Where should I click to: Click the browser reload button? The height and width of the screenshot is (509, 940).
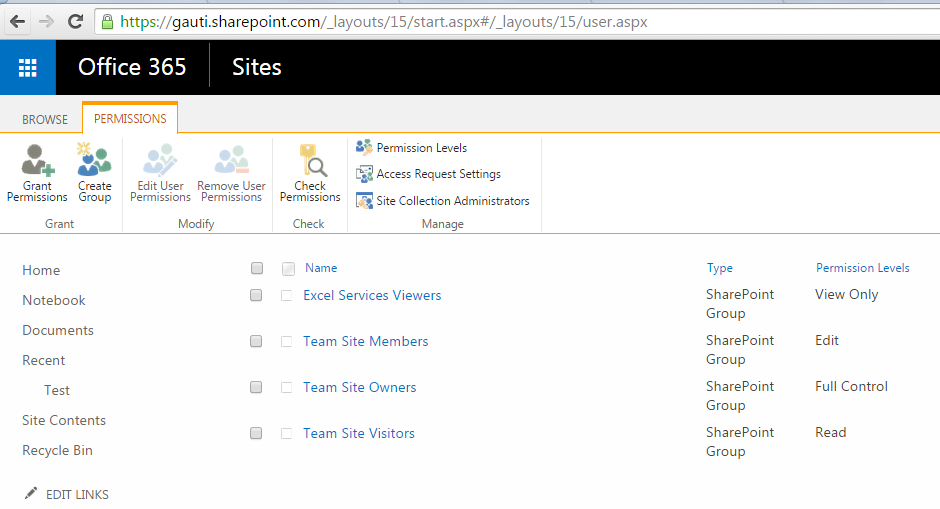(75, 21)
